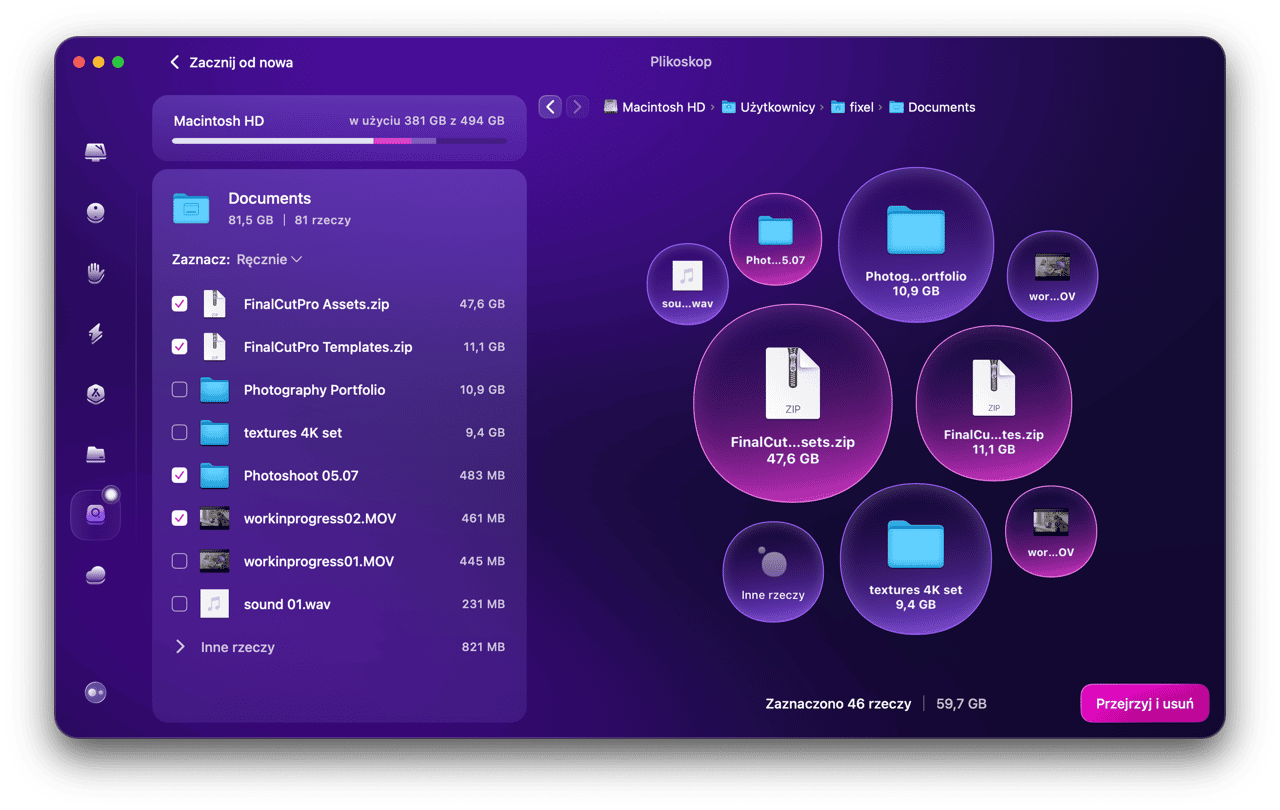This screenshot has width=1280, height=810.
Task: Expand the Inne rzeczy list row
Action: tap(181, 647)
